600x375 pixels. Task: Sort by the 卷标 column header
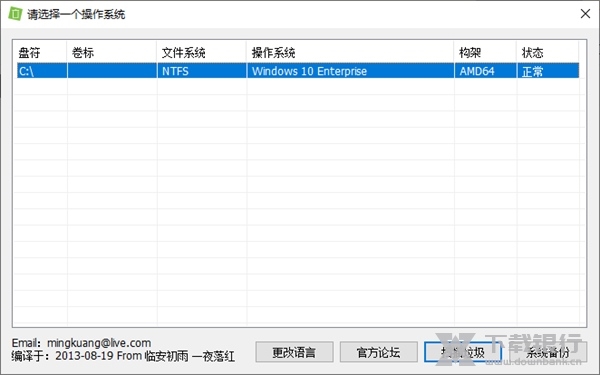pyautogui.click(x=112, y=52)
